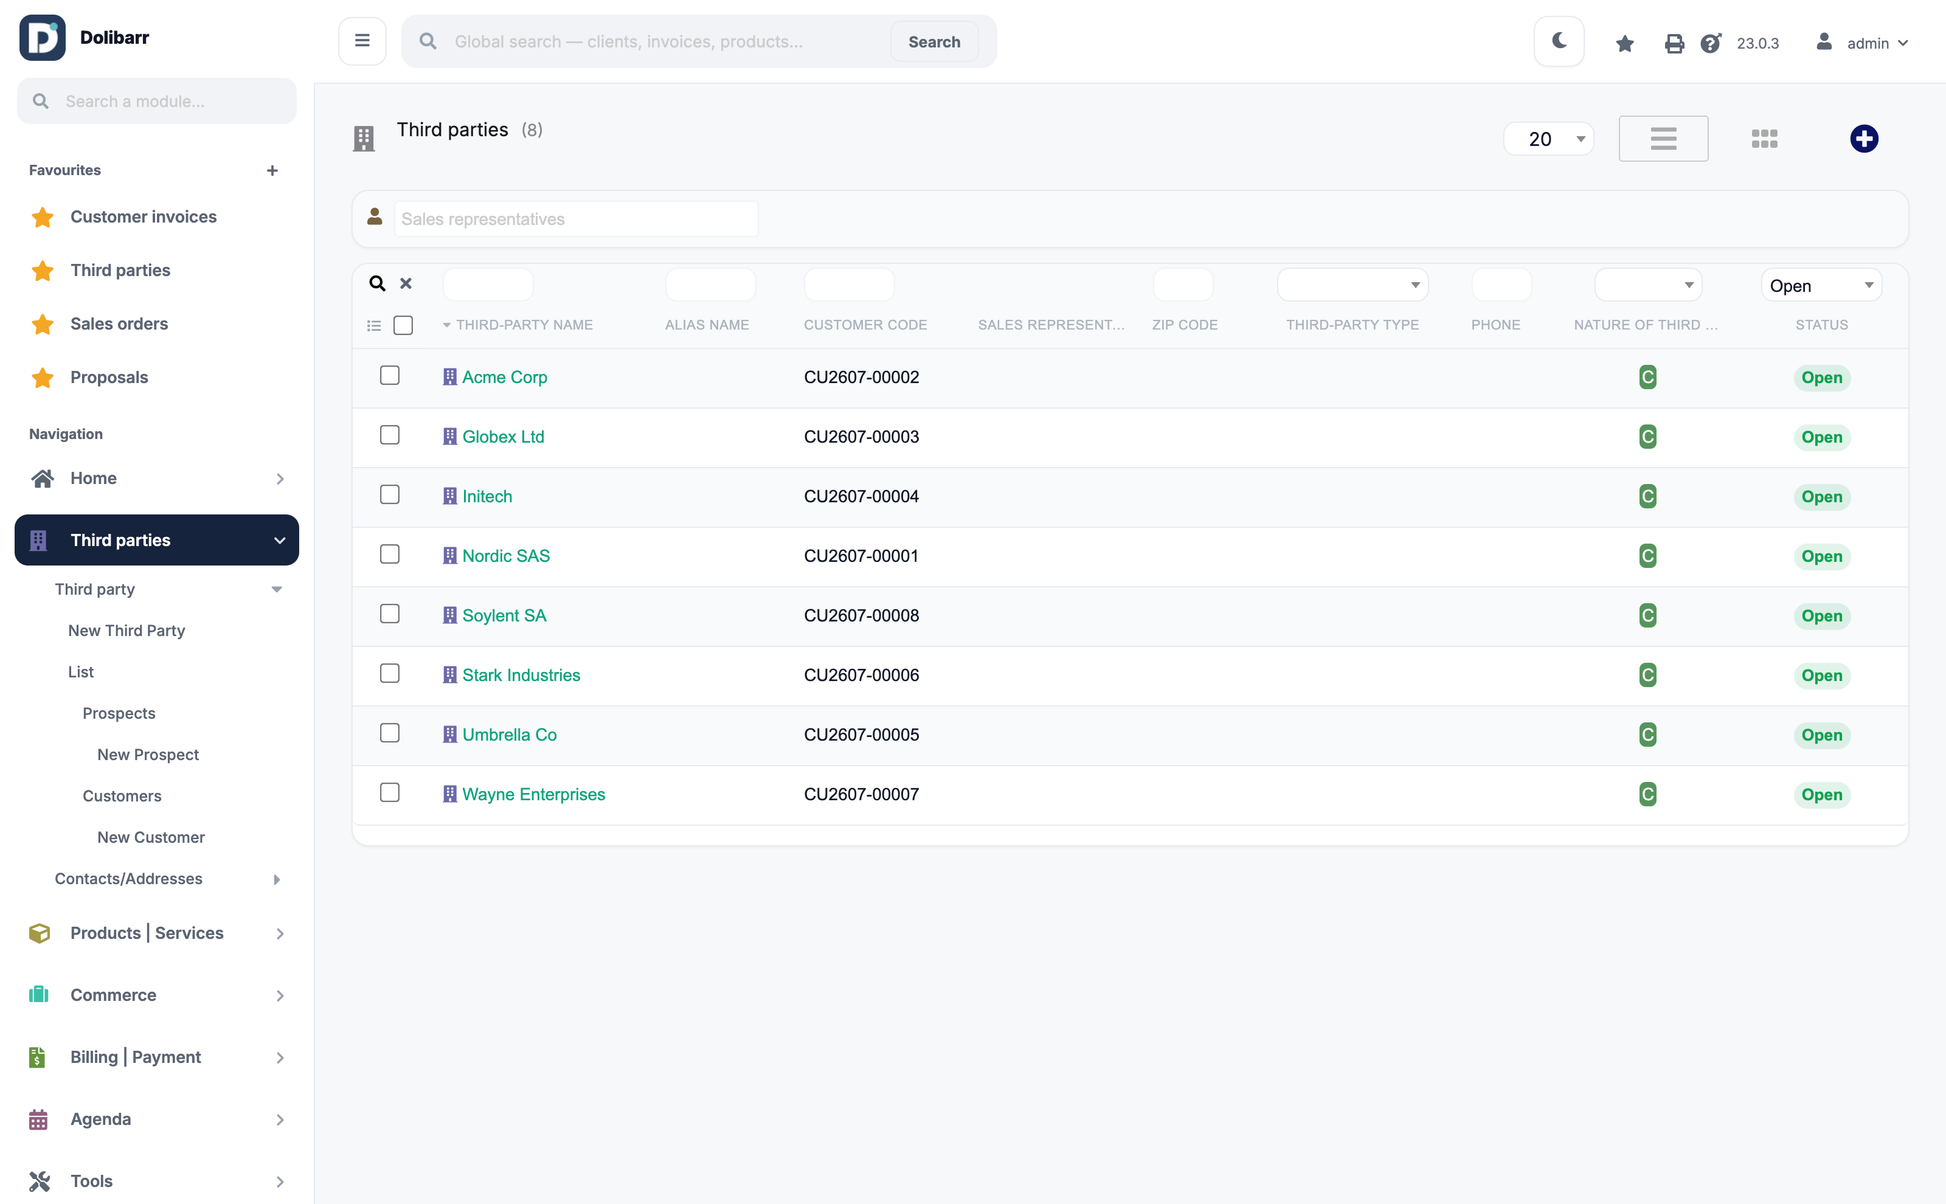The height and width of the screenshot is (1204, 1946).
Task: Click the Dolibarr logo icon
Action: pyautogui.click(x=42, y=38)
